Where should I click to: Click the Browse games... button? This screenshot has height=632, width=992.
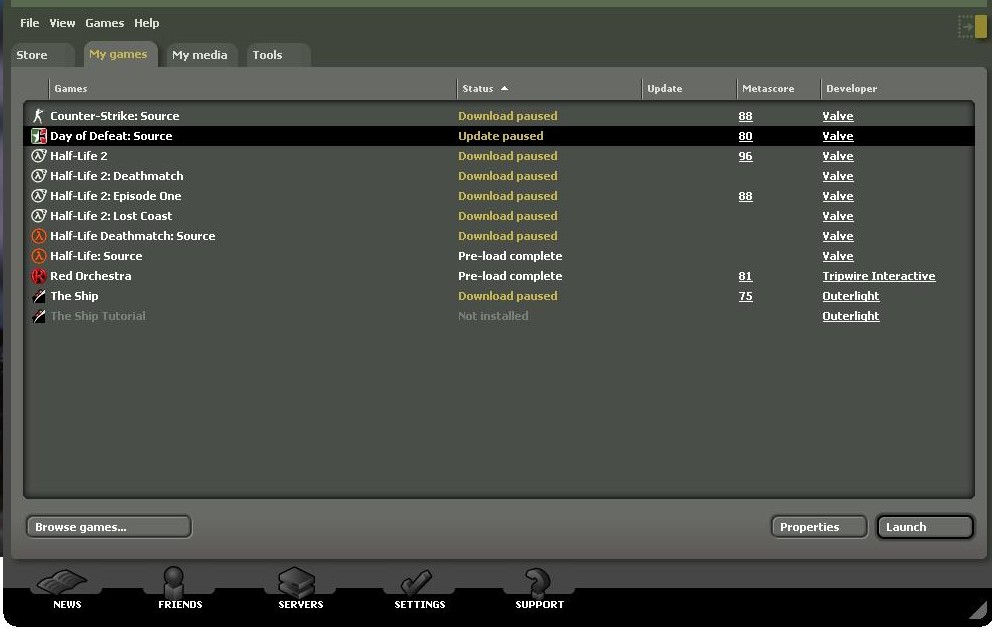(109, 527)
